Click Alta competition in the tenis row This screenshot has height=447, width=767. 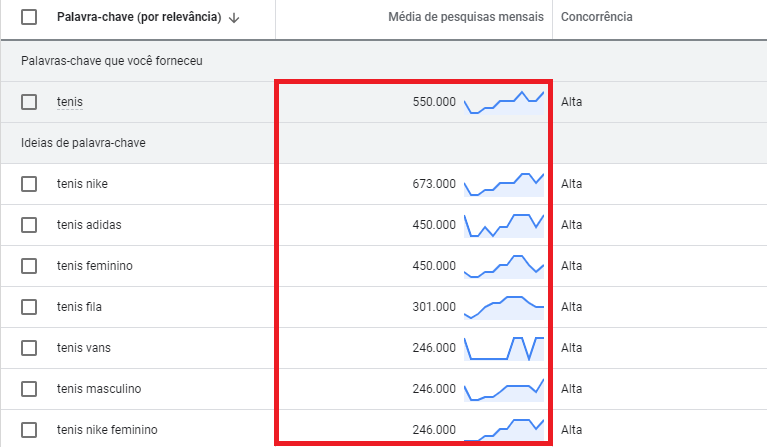(x=571, y=102)
